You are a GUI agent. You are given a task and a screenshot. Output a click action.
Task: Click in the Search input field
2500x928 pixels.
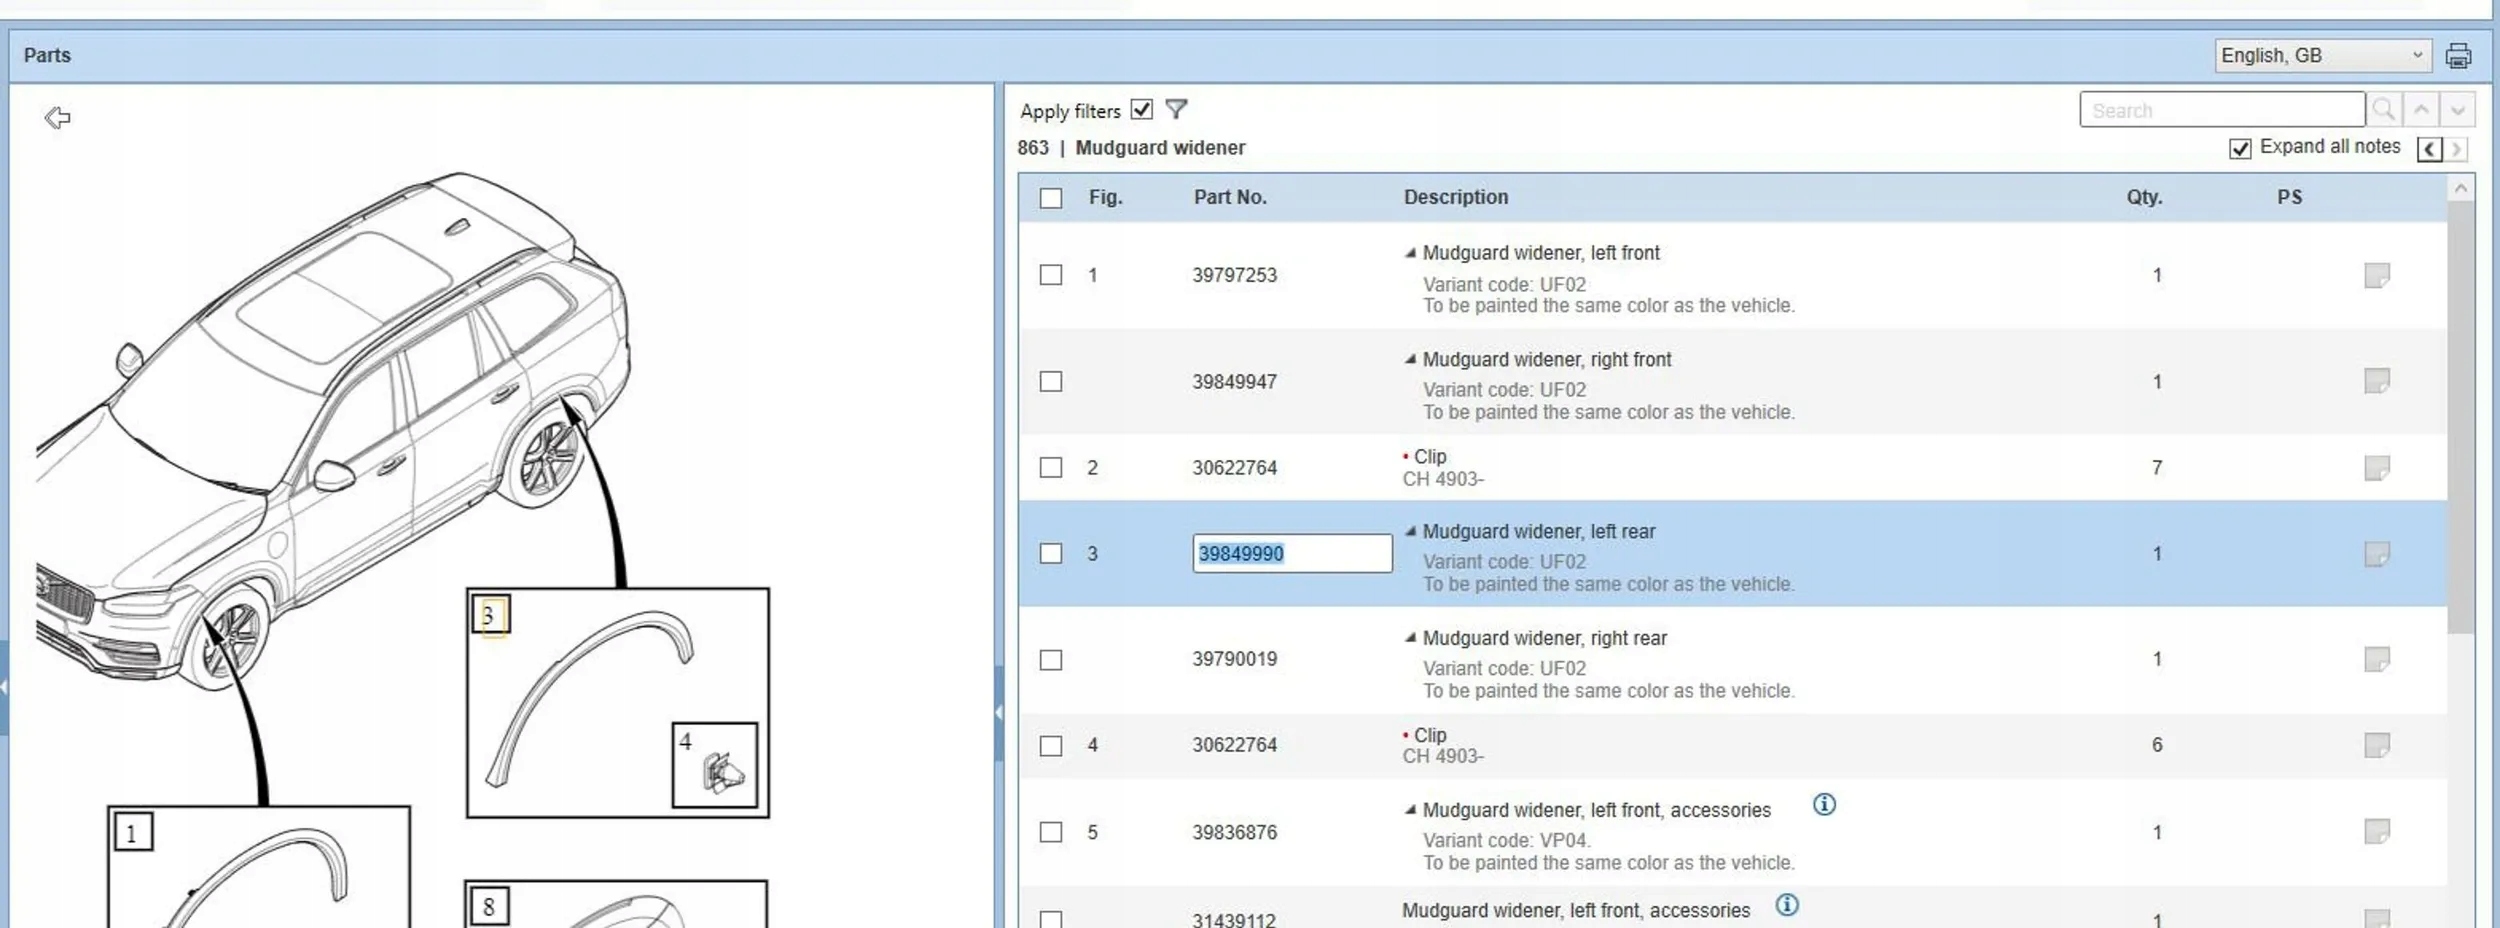point(2222,110)
